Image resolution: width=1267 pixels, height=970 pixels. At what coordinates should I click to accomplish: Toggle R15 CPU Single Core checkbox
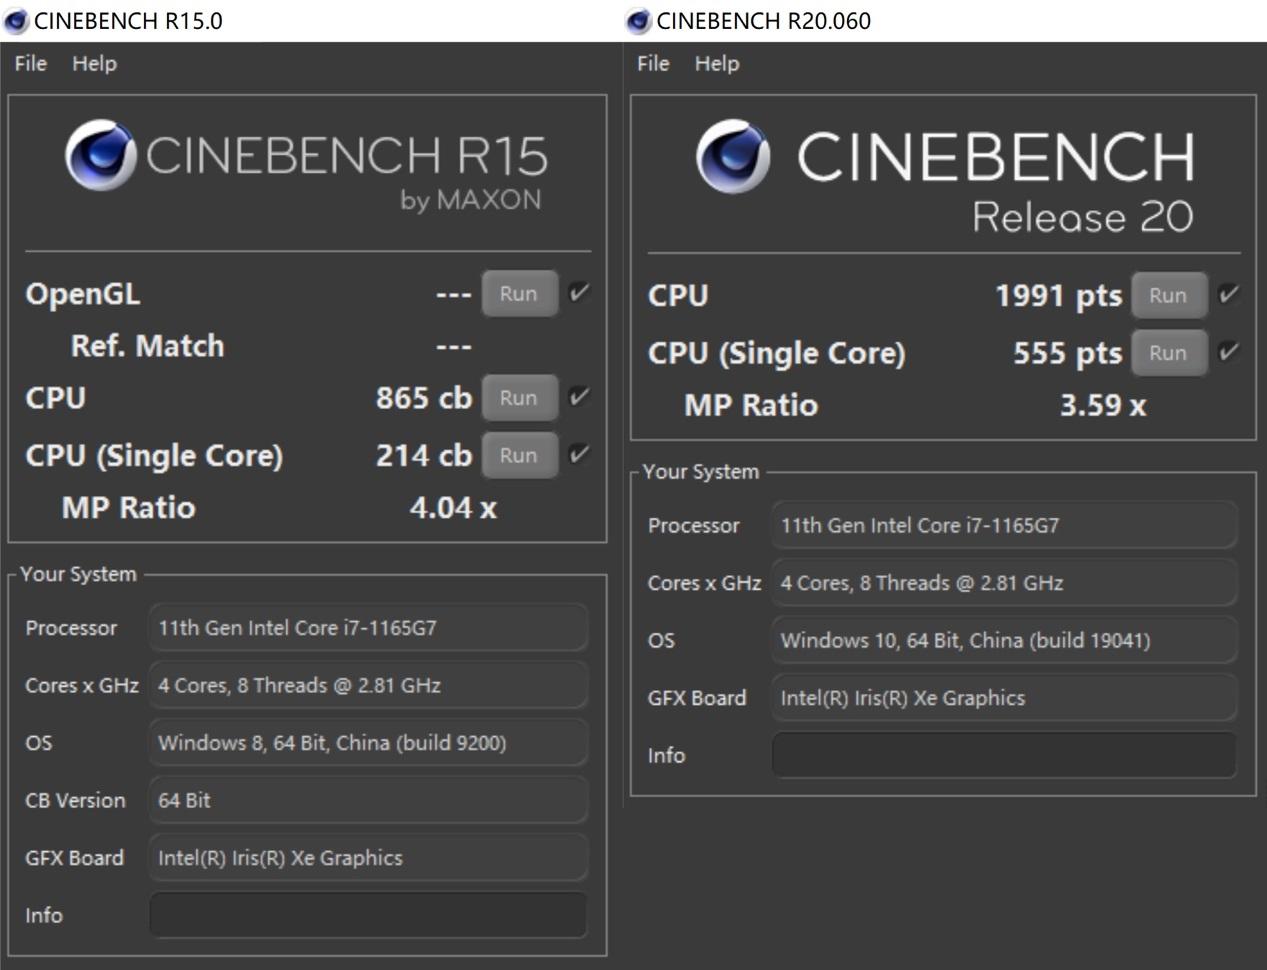(x=579, y=455)
